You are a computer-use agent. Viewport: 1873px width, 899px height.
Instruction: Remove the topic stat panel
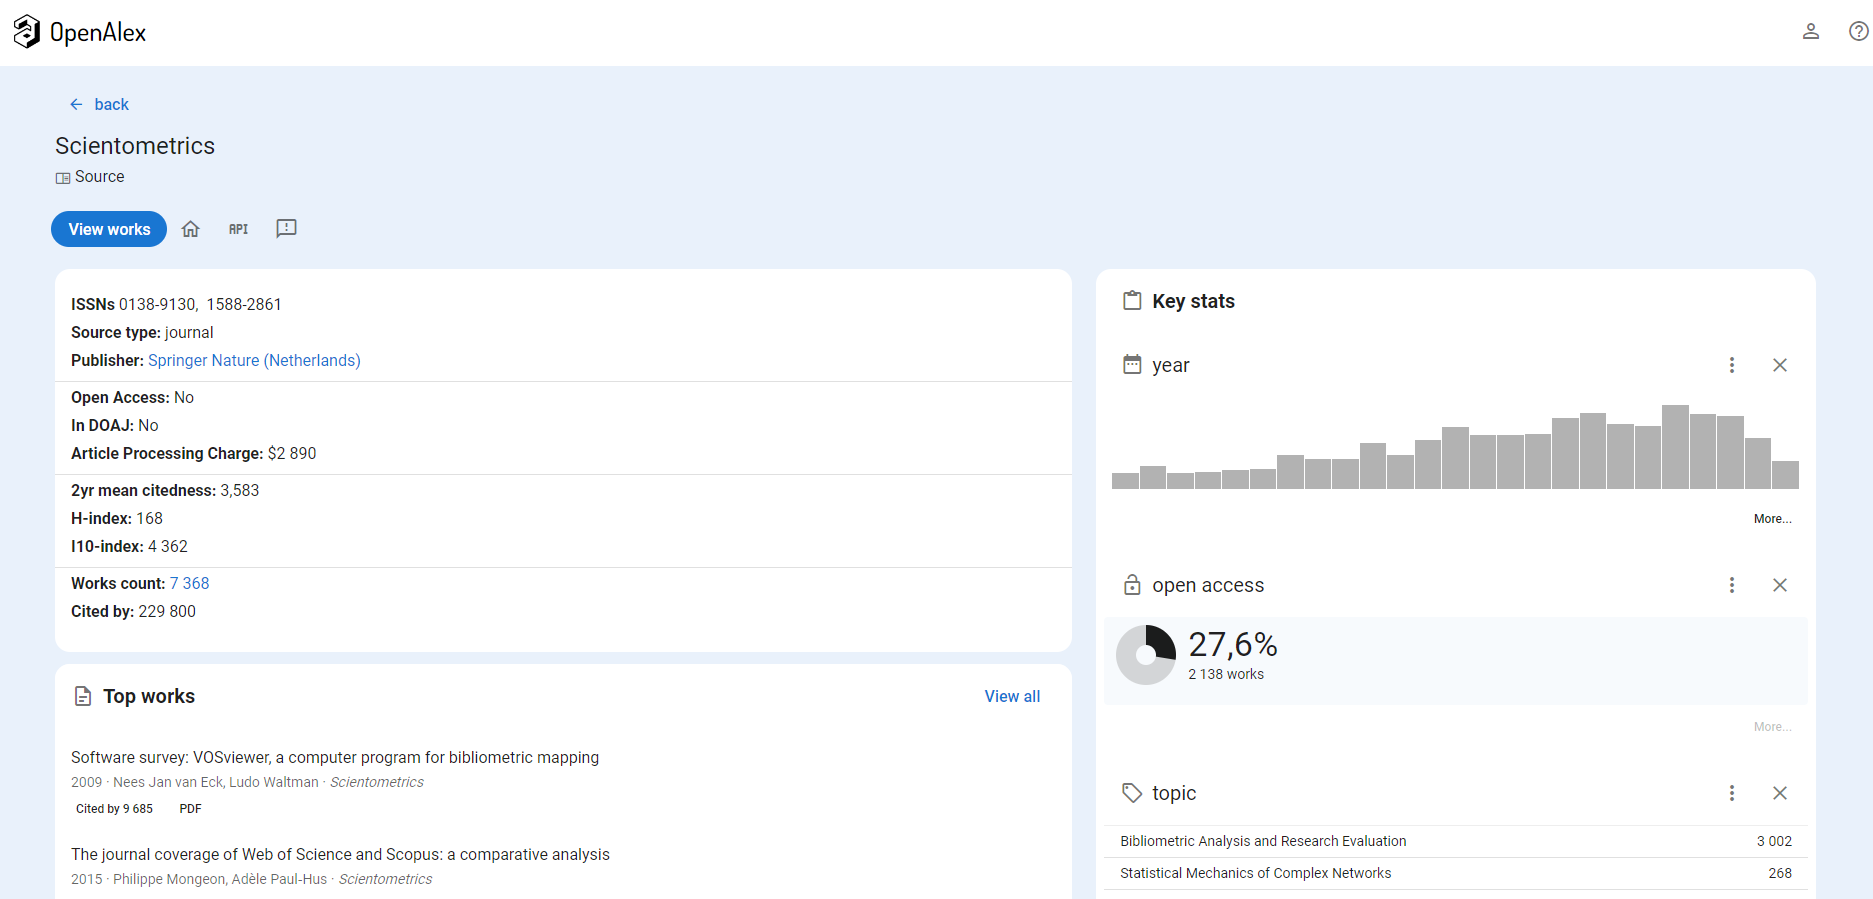pos(1780,793)
